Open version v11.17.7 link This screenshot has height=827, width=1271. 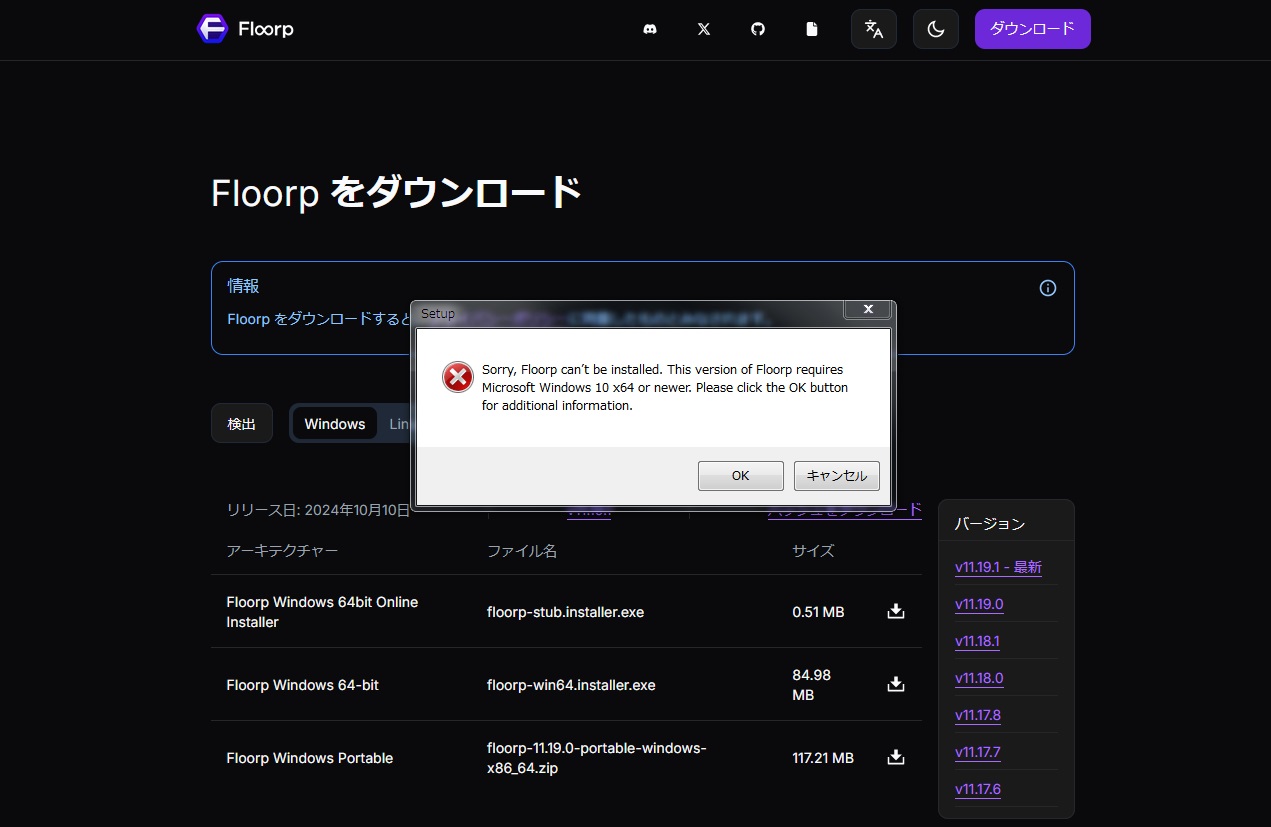(x=977, y=752)
